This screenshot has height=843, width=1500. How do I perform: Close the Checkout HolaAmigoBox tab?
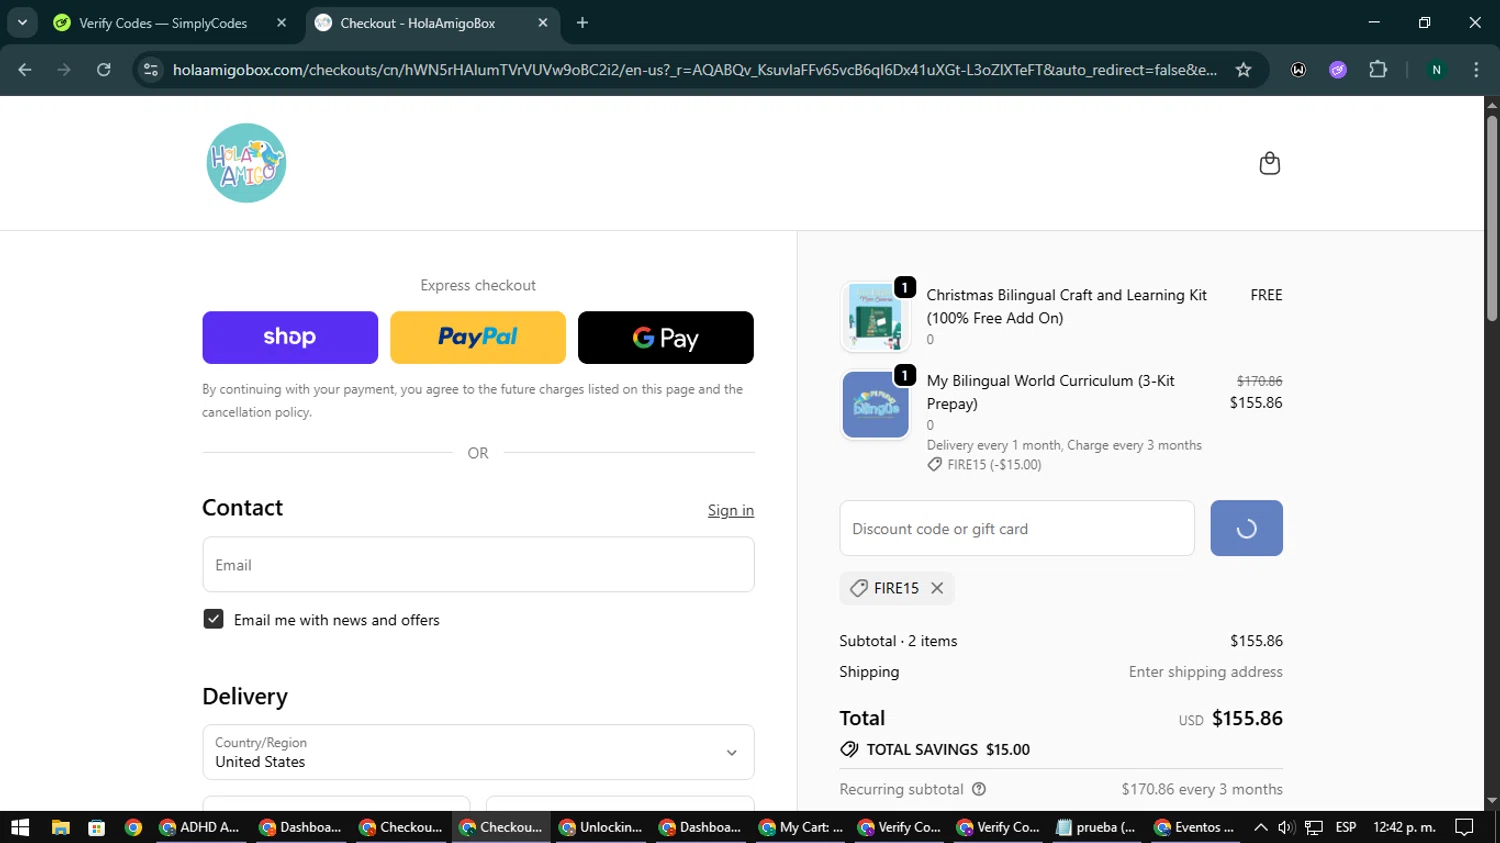click(x=543, y=22)
